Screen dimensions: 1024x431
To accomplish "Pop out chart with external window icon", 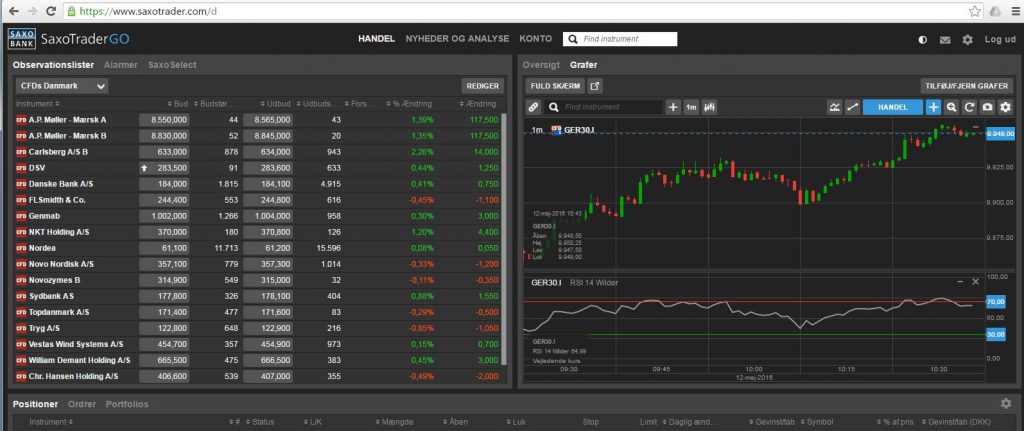I will point(594,86).
